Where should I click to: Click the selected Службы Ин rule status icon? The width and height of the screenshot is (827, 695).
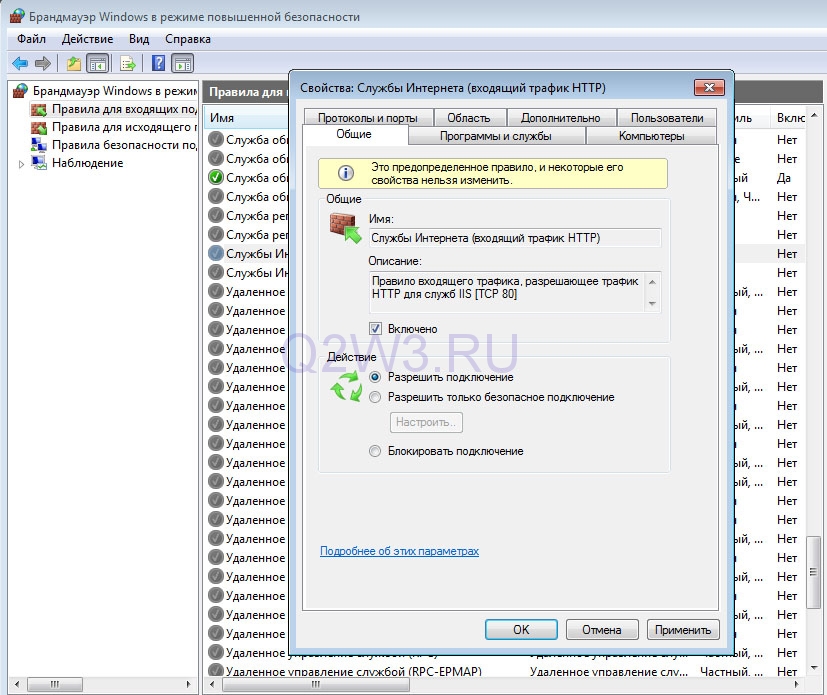coord(216,253)
